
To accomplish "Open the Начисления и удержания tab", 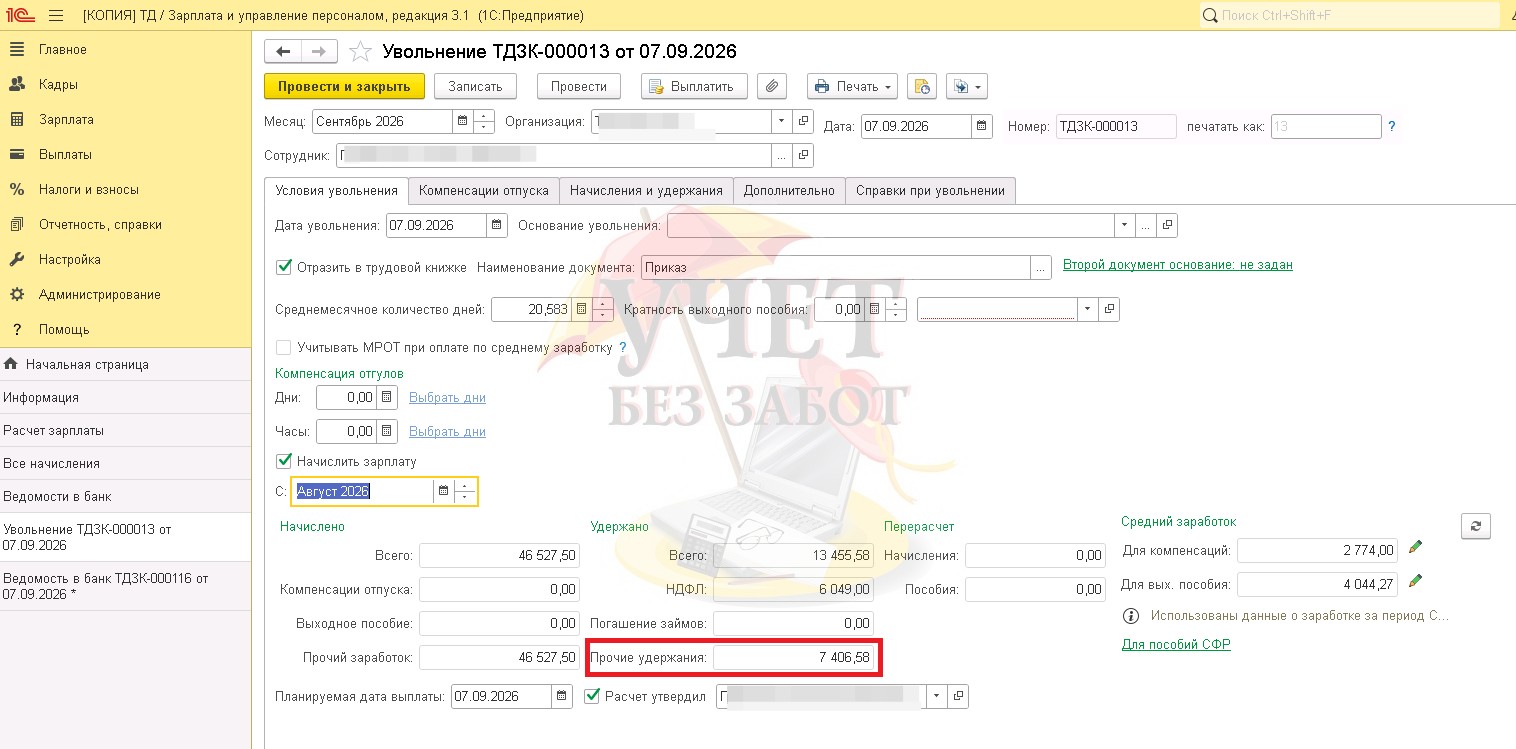I will (646, 190).
